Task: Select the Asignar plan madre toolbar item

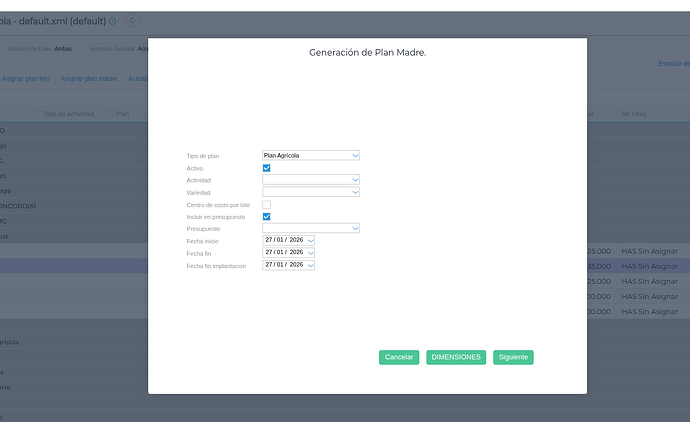Action: [x=88, y=78]
